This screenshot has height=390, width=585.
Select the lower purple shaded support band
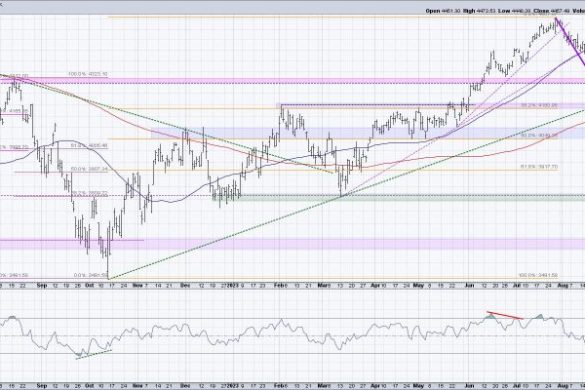pyautogui.click(x=292, y=244)
